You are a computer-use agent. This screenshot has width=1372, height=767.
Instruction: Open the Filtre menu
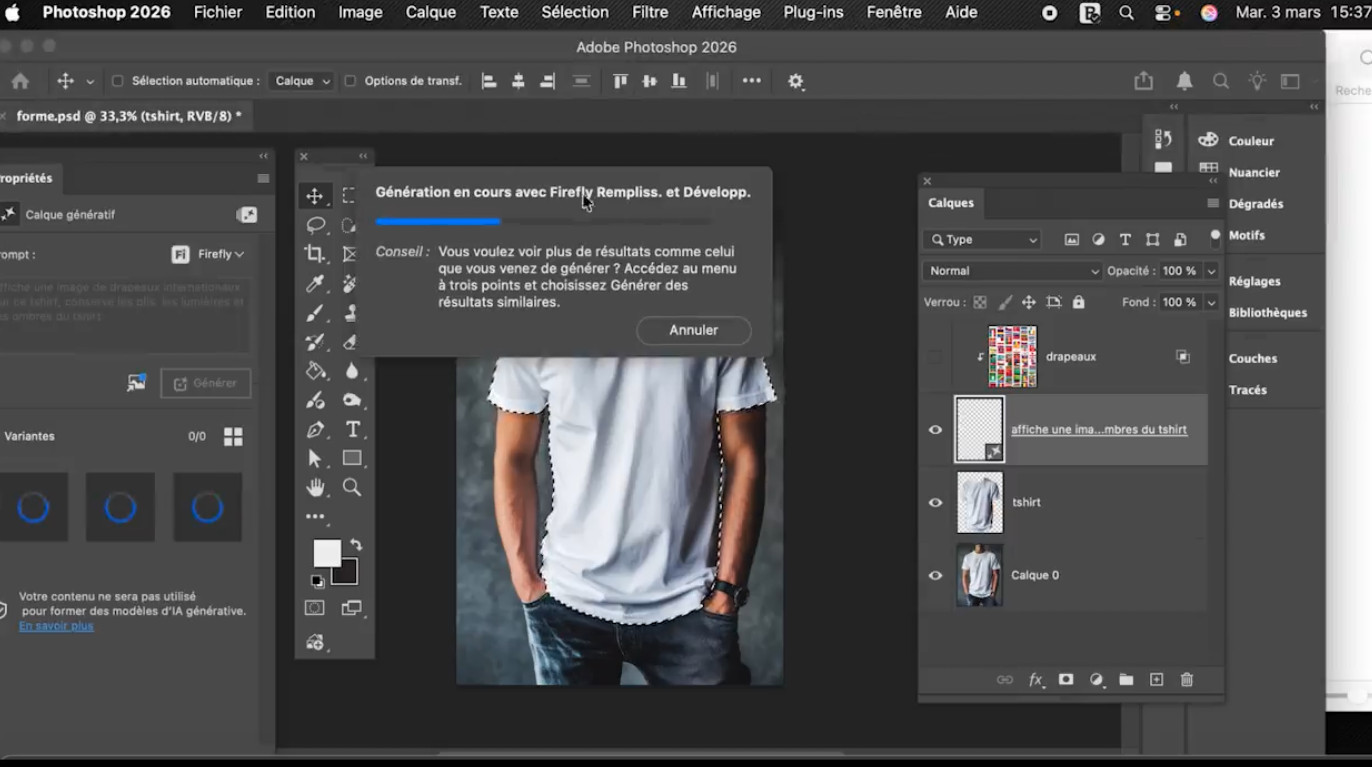(650, 13)
